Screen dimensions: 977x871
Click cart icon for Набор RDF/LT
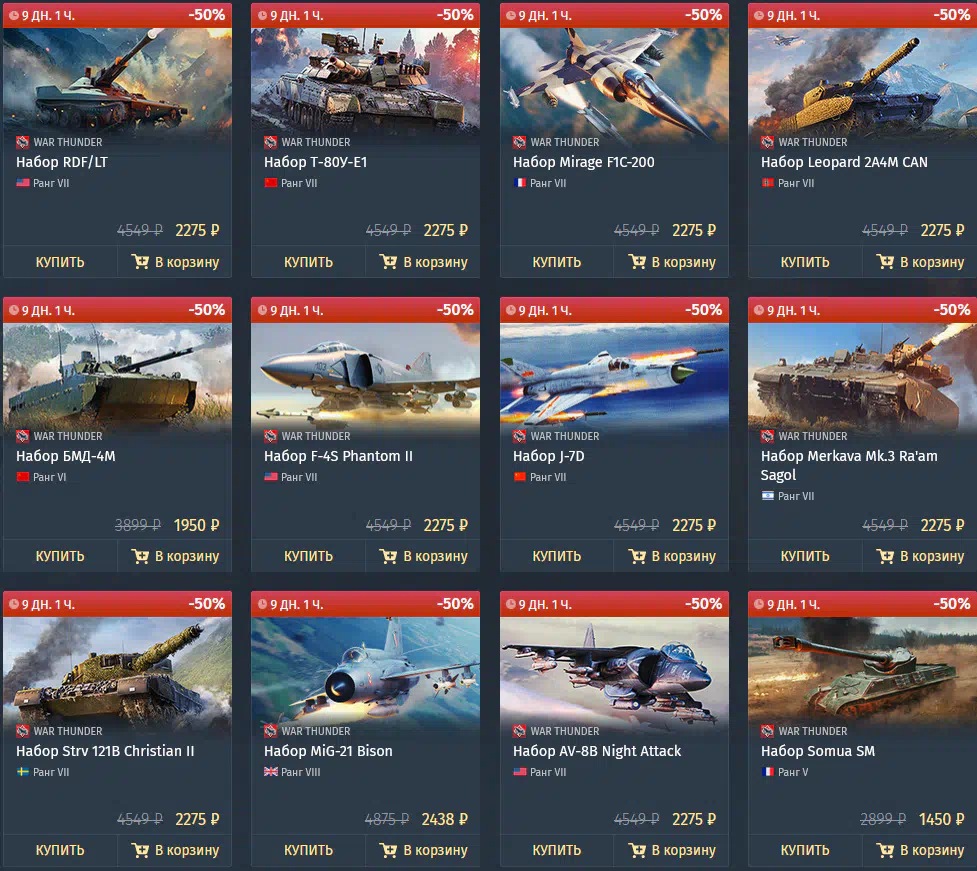(x=140, y=262)
